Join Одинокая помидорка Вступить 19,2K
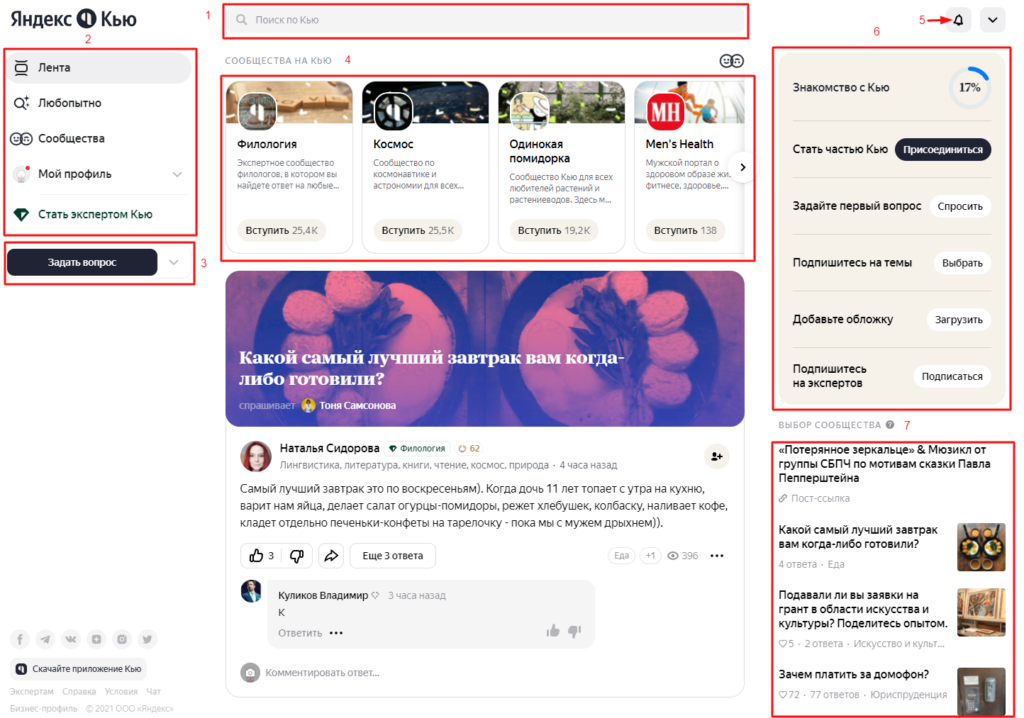Image resolution: width=1024 pixels, height=718 pixels. coord(554,231)
